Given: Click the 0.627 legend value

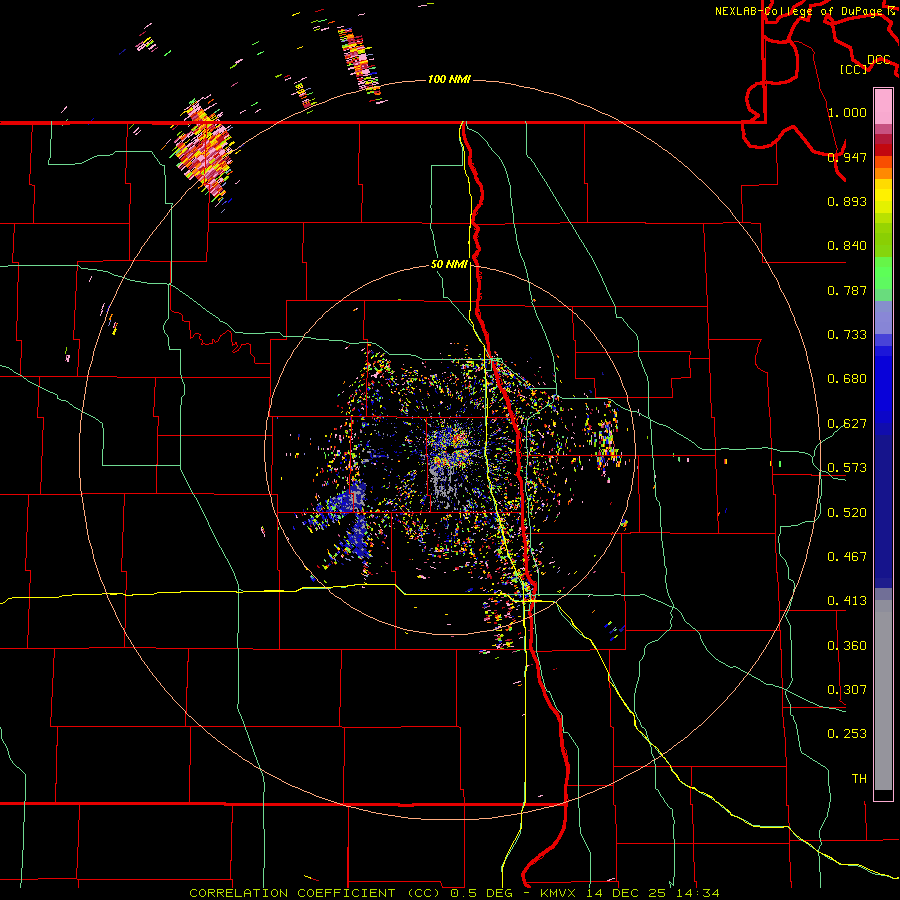Looking at the screenshot, I should point(847,424).
